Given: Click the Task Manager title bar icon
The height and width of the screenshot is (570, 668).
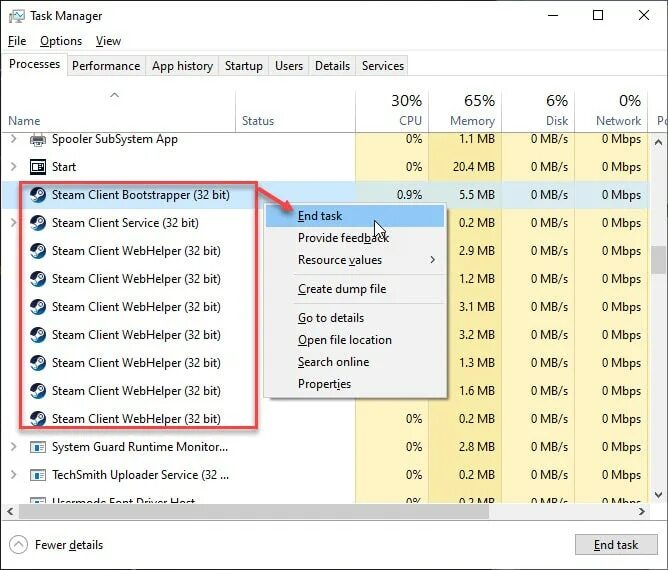Looking at the screenshot, I should pyautogui.click(x=17, y=16).
